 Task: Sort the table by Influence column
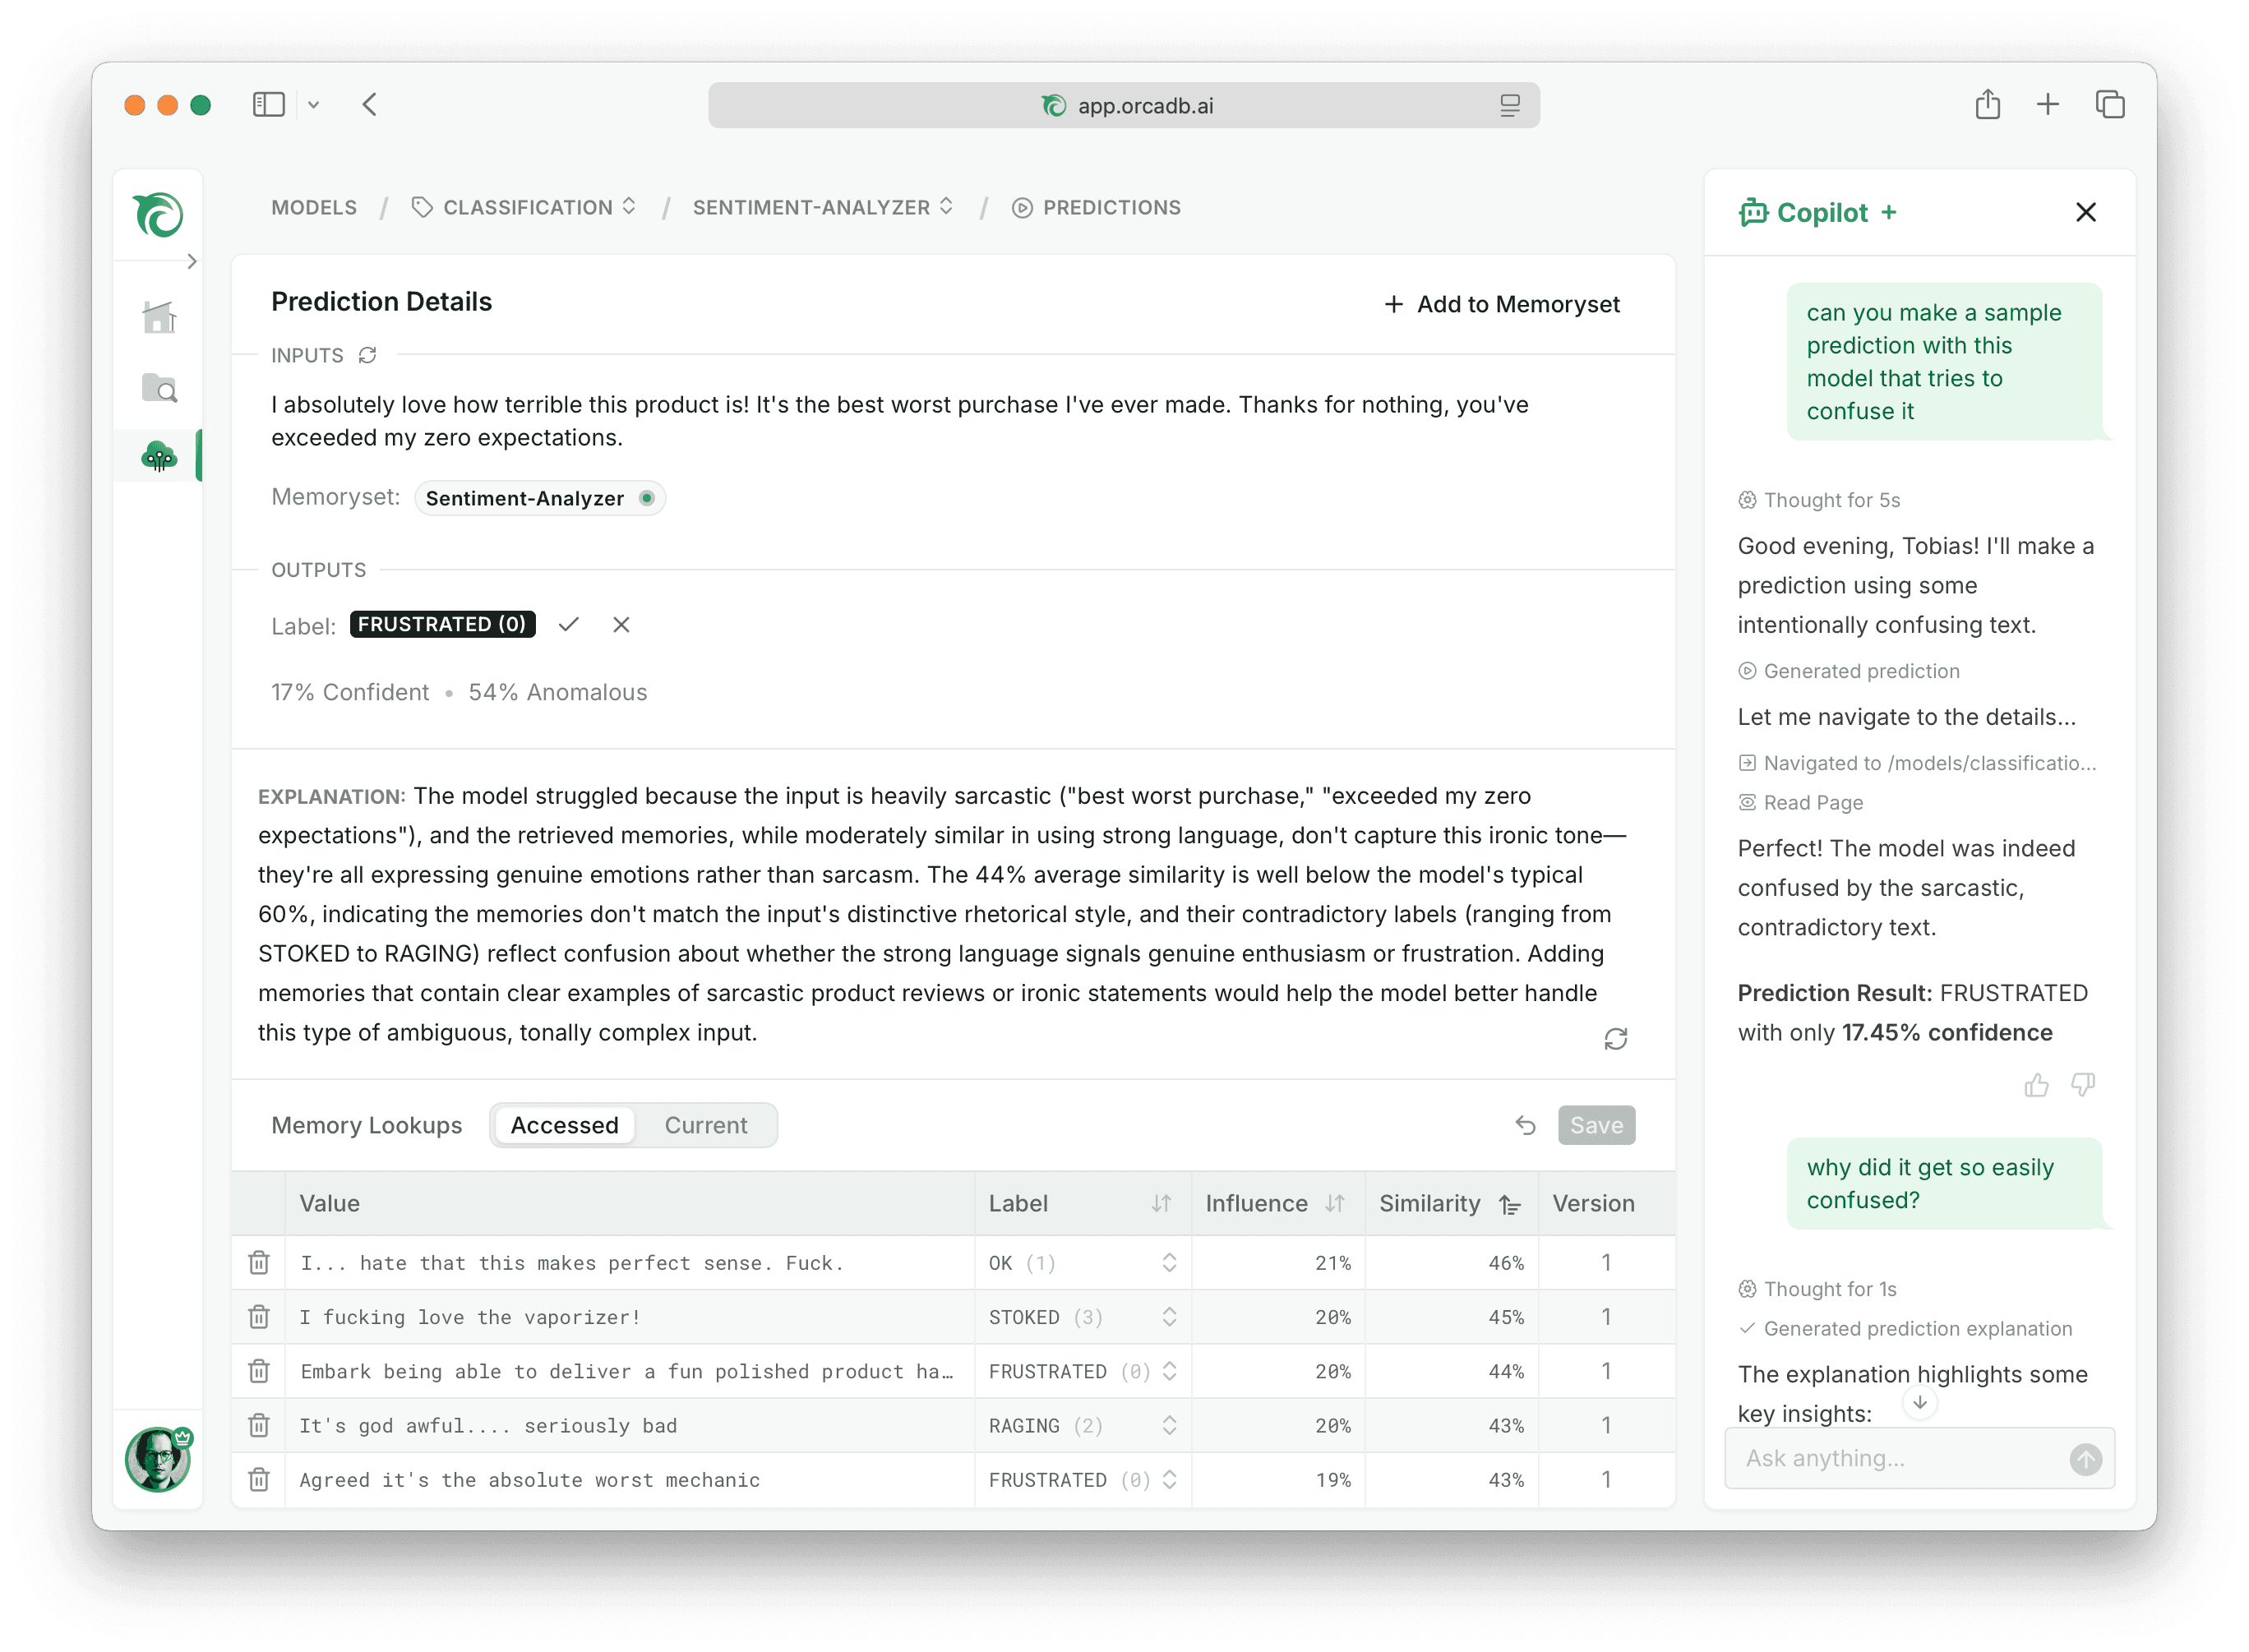pyautogui.click(x=1334, y=1203)
